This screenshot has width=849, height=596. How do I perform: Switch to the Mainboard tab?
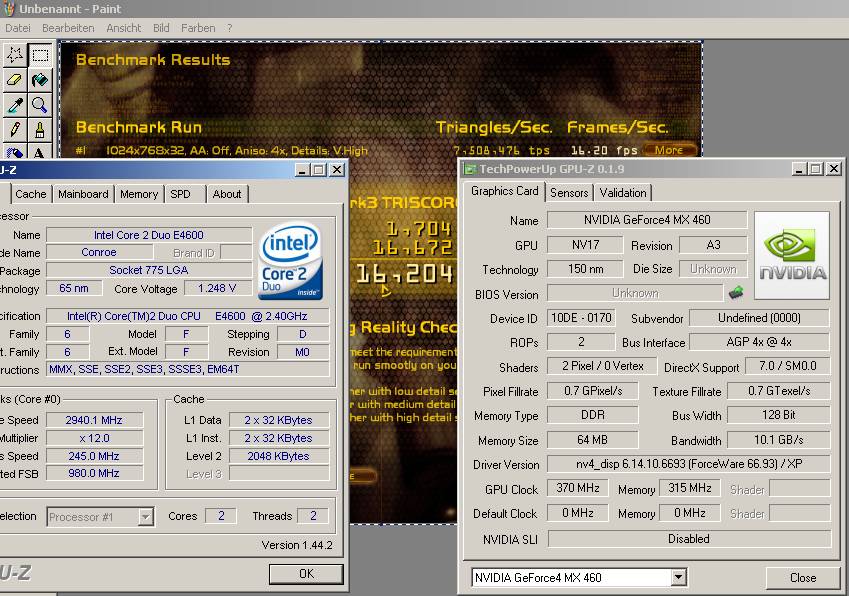(x=83, y=194)
